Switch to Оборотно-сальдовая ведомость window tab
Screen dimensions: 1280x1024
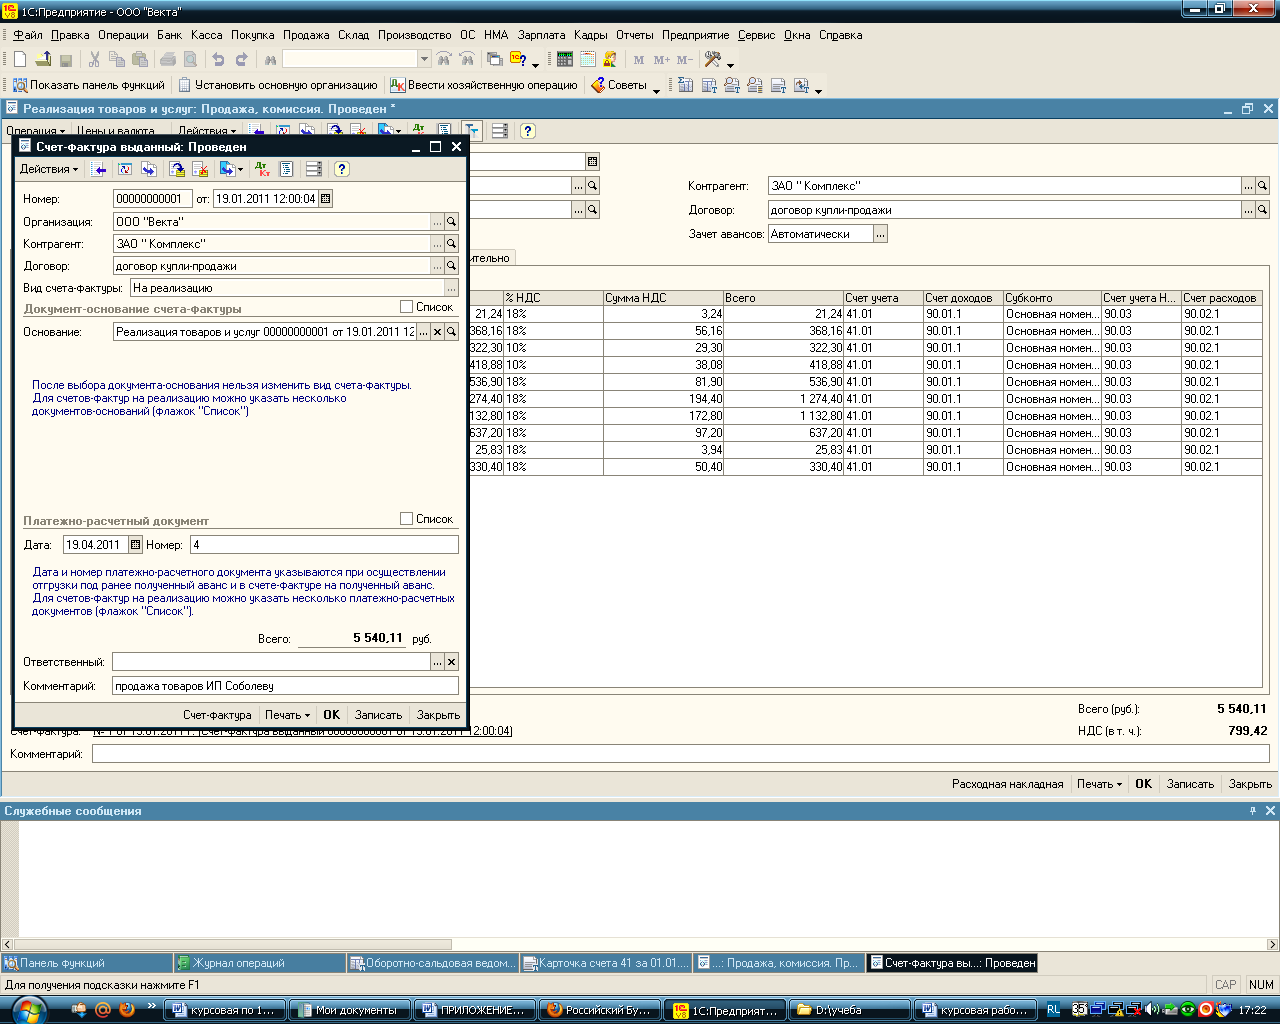pyautogui.click(x=433, y=963)
